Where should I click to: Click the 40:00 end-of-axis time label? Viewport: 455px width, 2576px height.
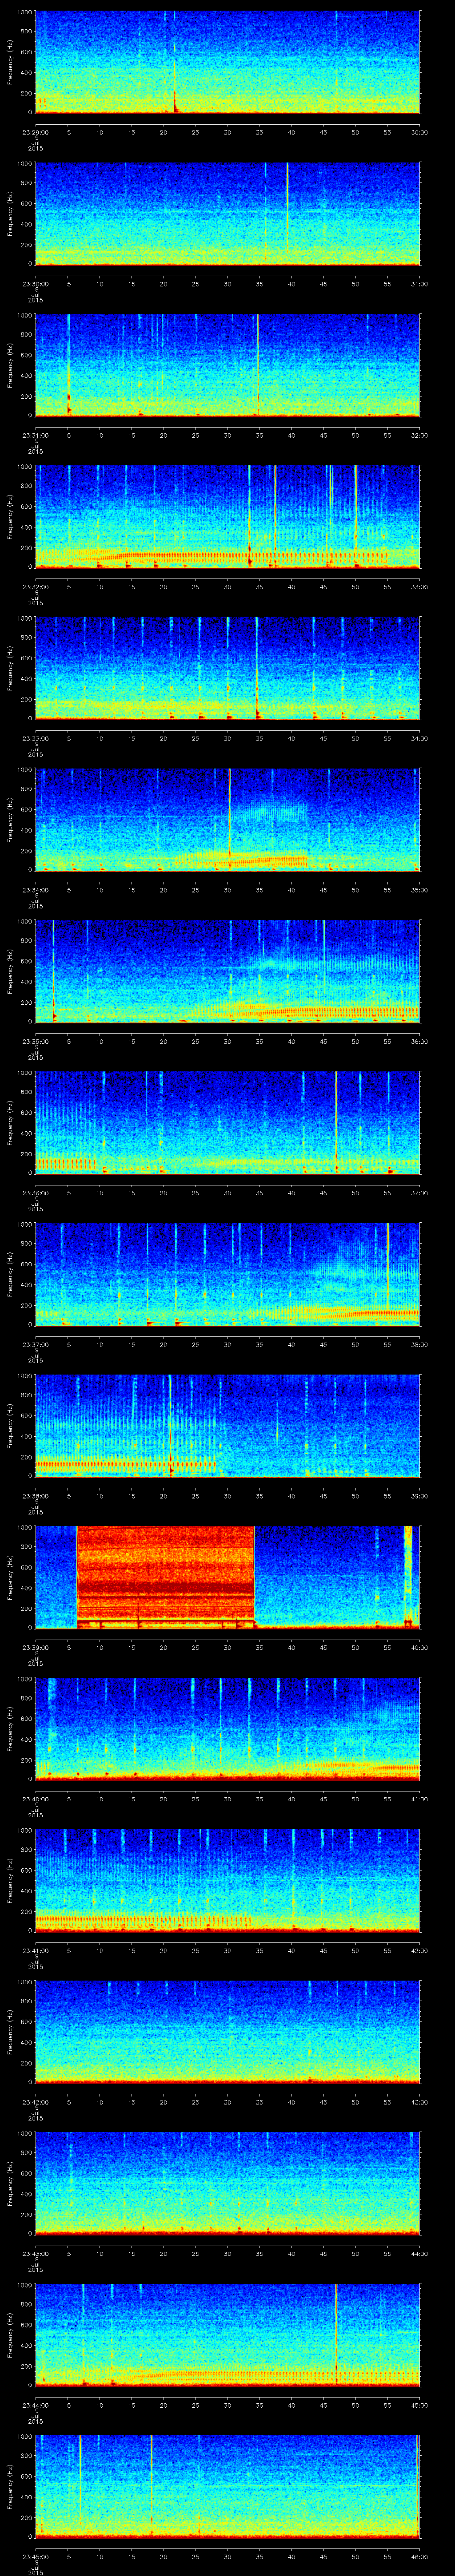[x=419, y=1647]
